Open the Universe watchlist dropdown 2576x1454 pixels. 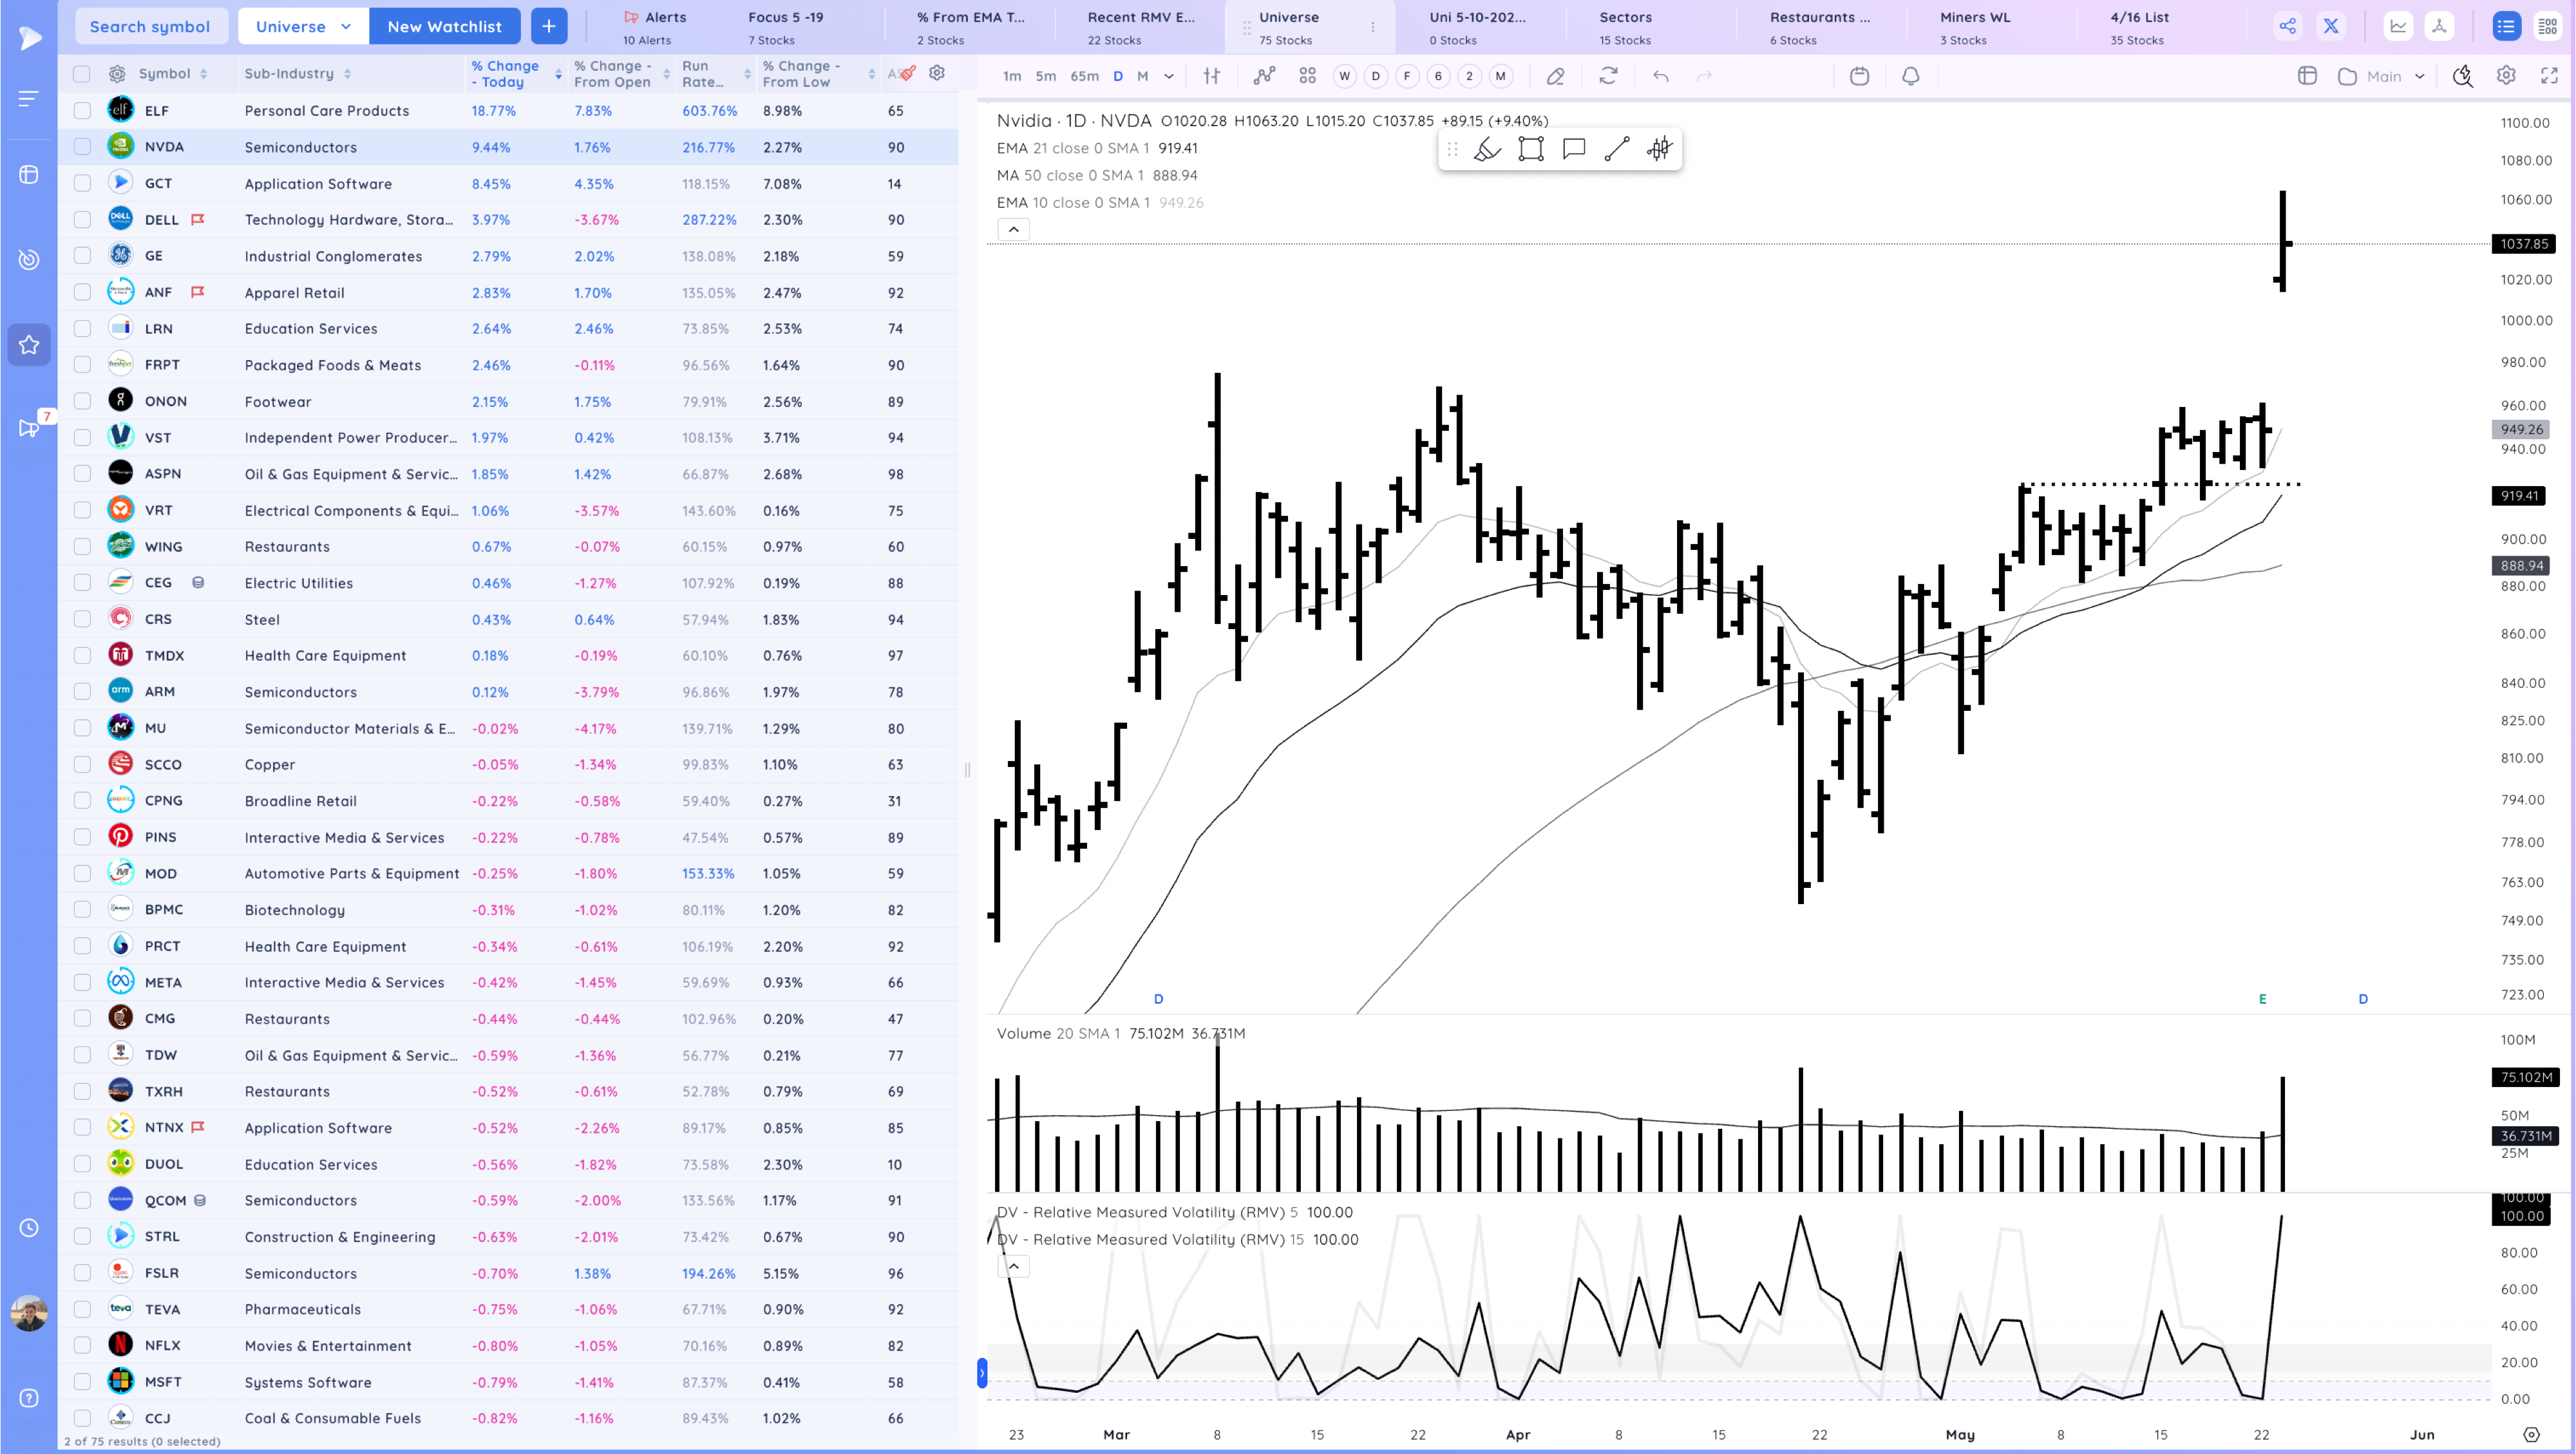pyautogui.click(x=303, y=26)
